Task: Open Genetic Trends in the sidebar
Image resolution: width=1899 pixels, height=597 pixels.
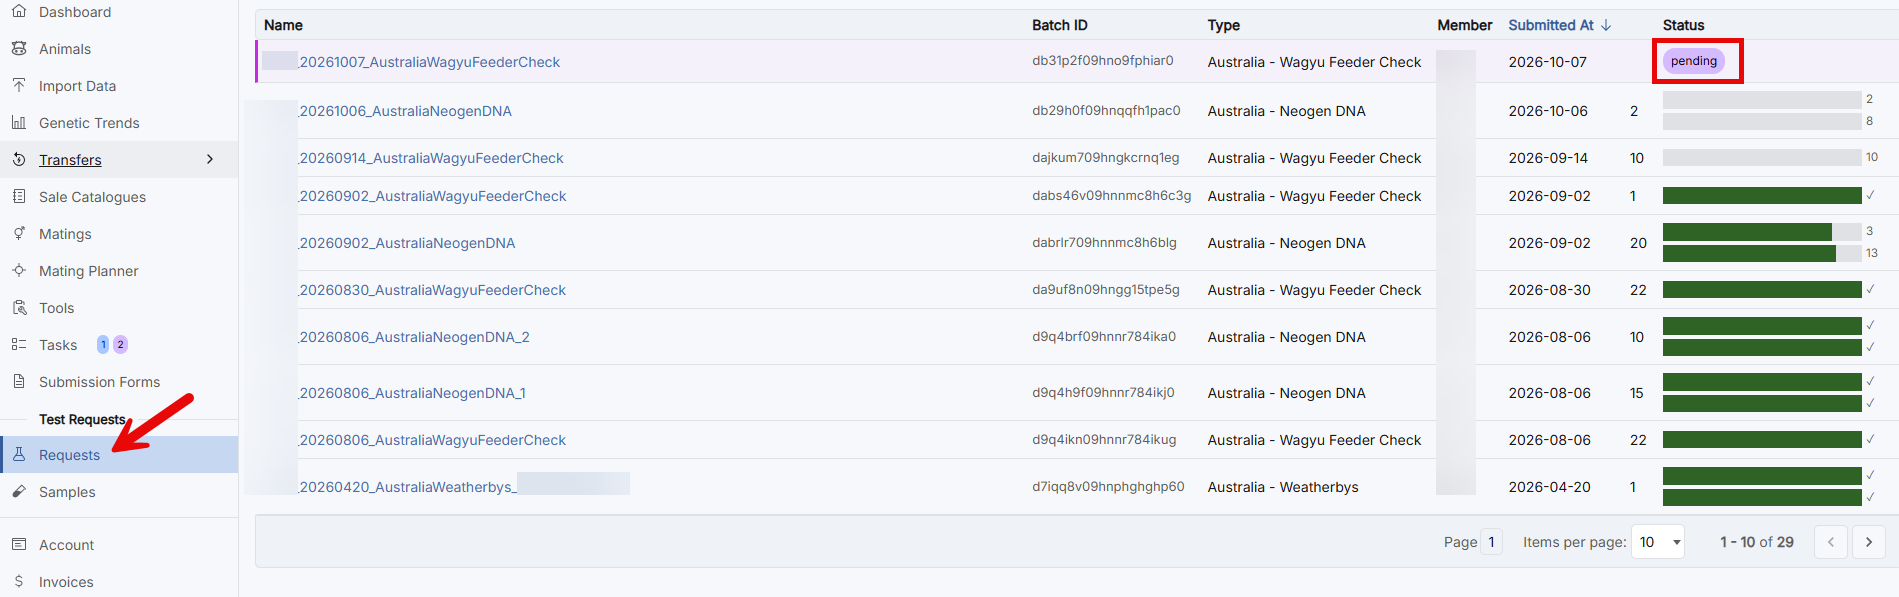Action: pyautogui.click(x=89, y=123)
